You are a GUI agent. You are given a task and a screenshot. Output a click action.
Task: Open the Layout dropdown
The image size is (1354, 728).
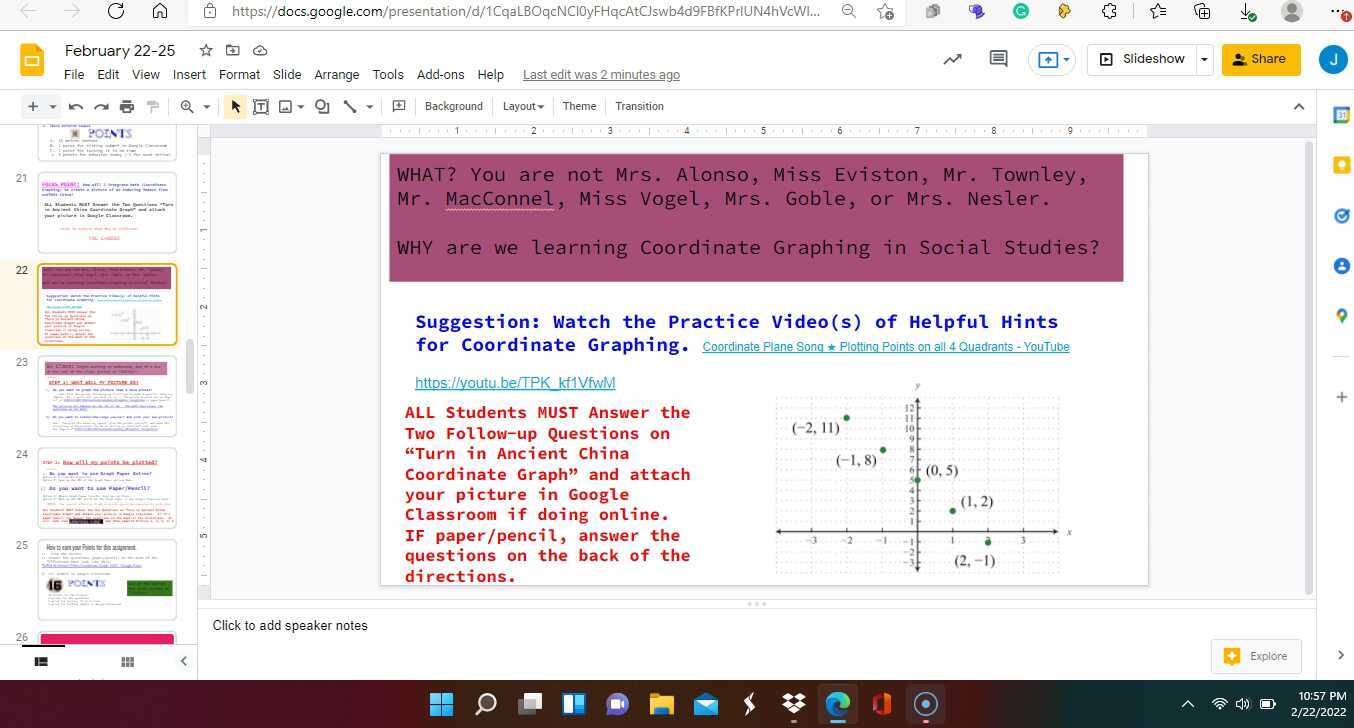(522, 106)
